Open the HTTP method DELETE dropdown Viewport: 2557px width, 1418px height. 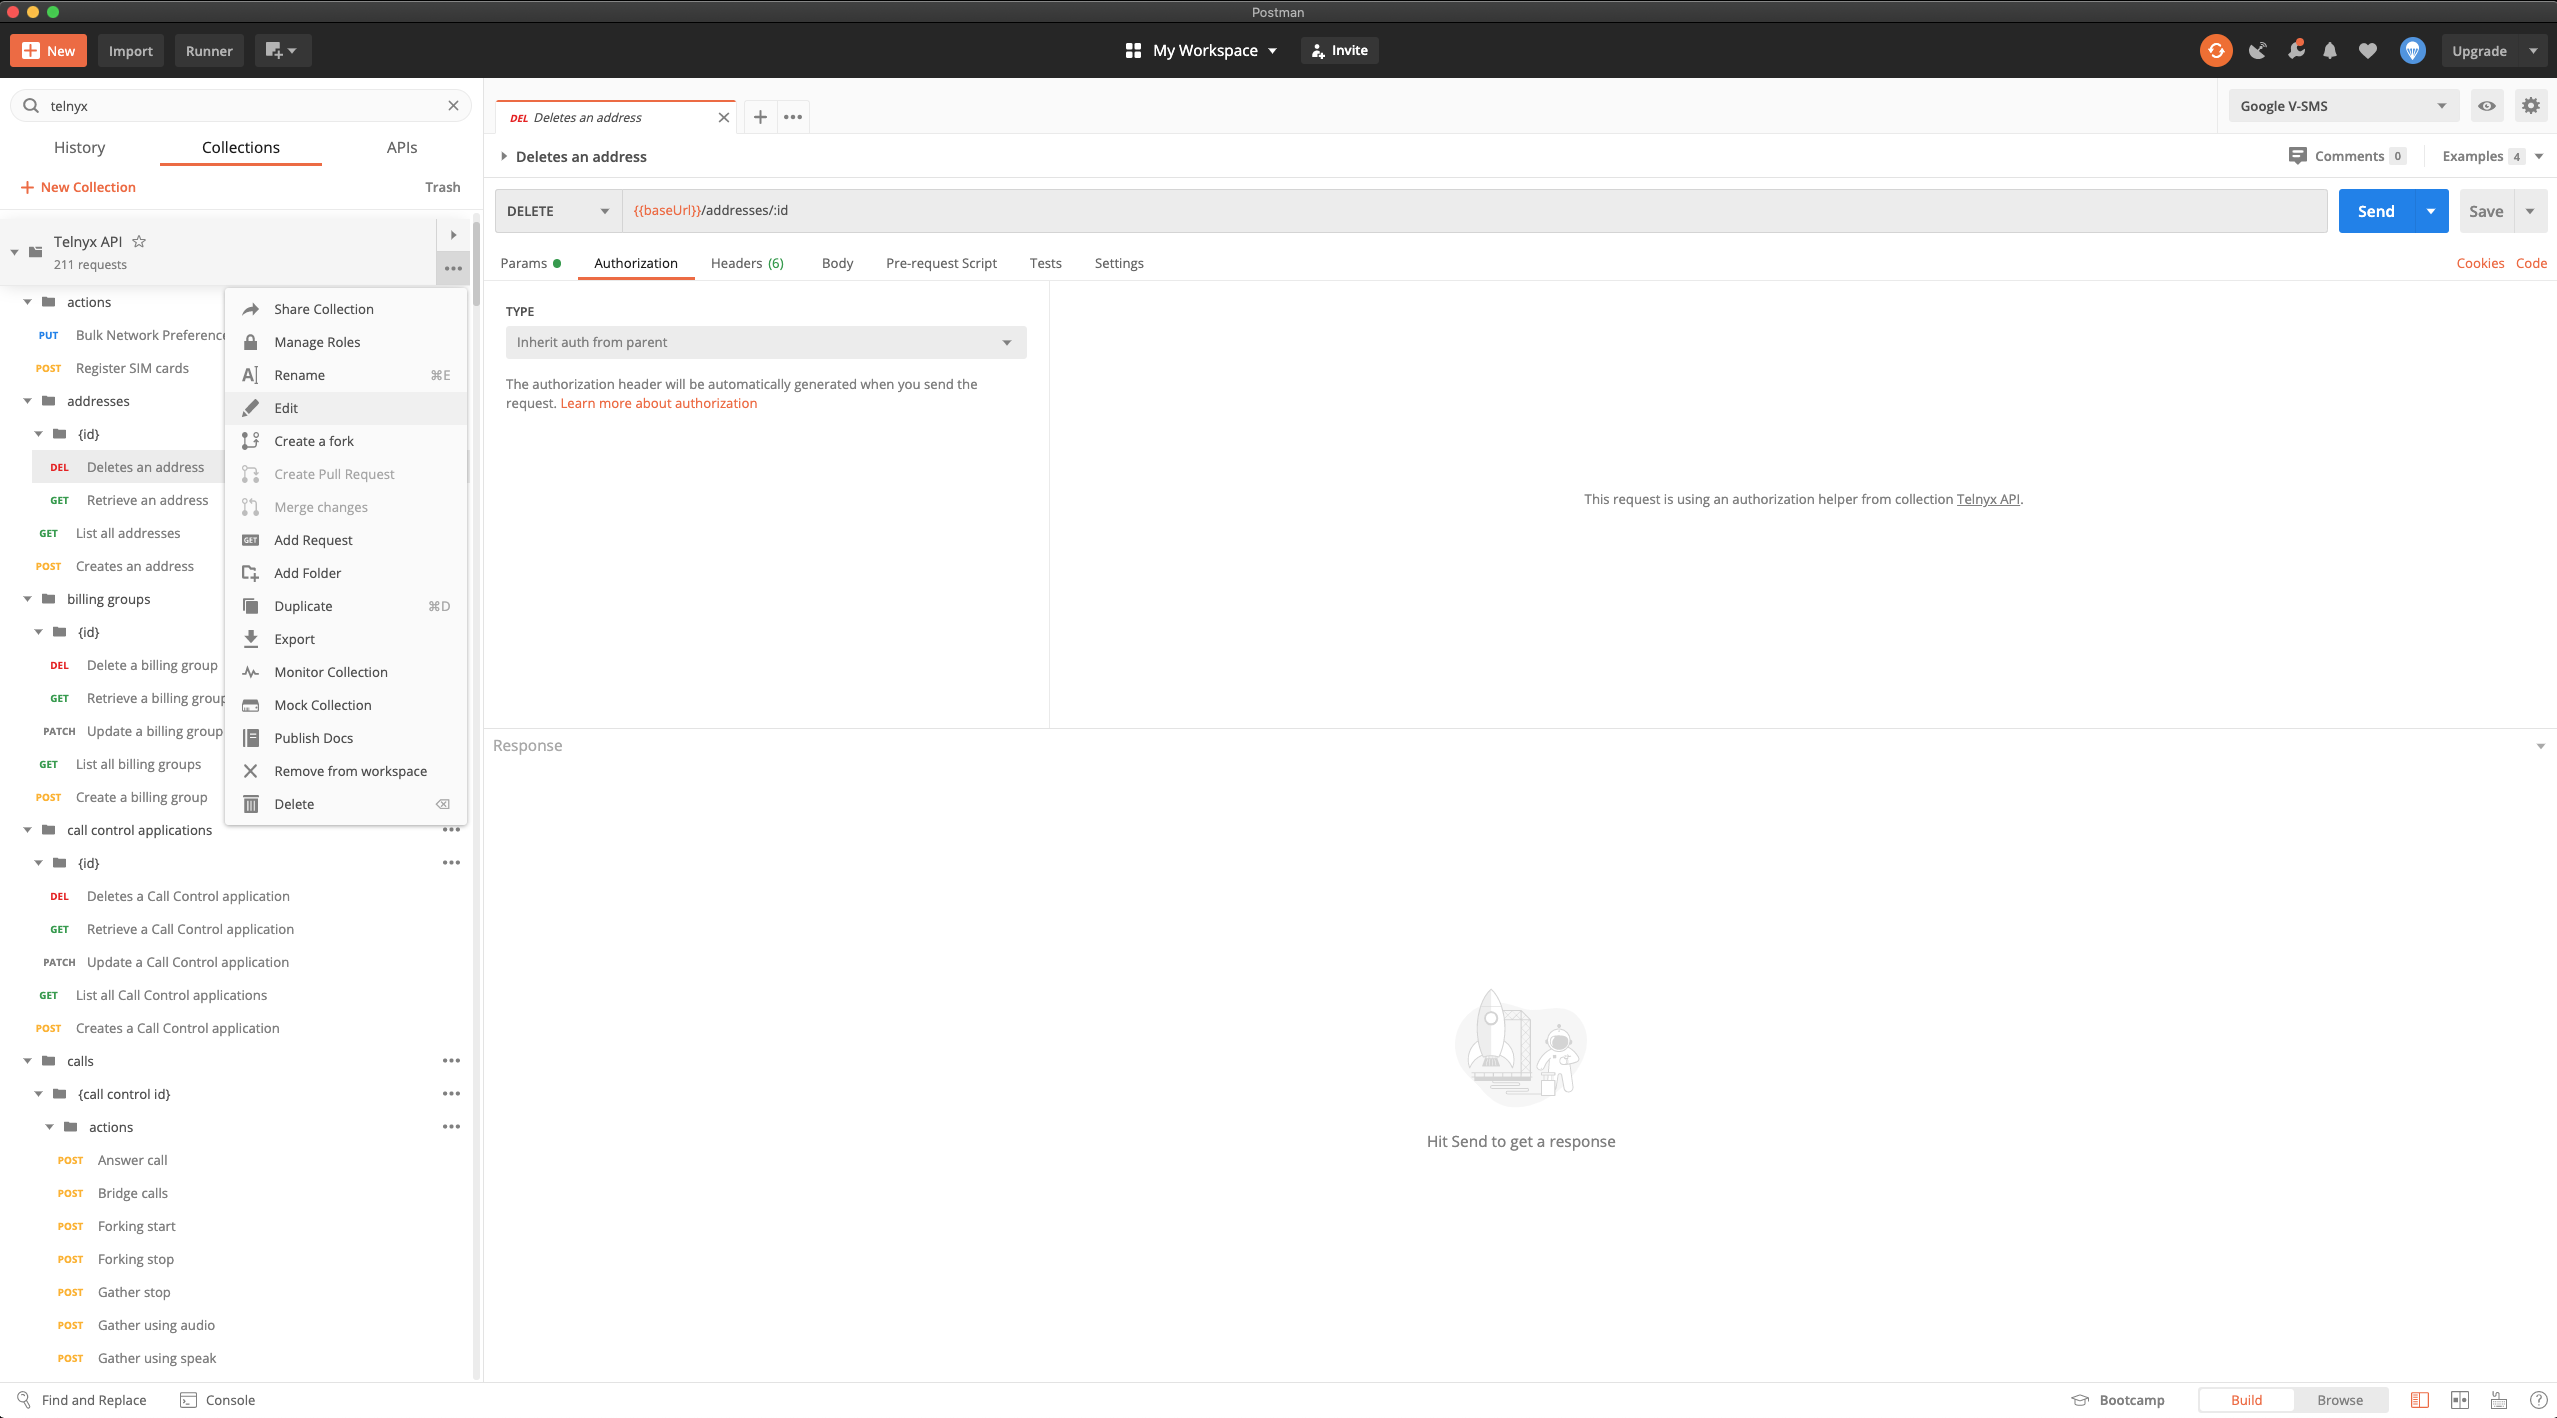tap(558, 211)
